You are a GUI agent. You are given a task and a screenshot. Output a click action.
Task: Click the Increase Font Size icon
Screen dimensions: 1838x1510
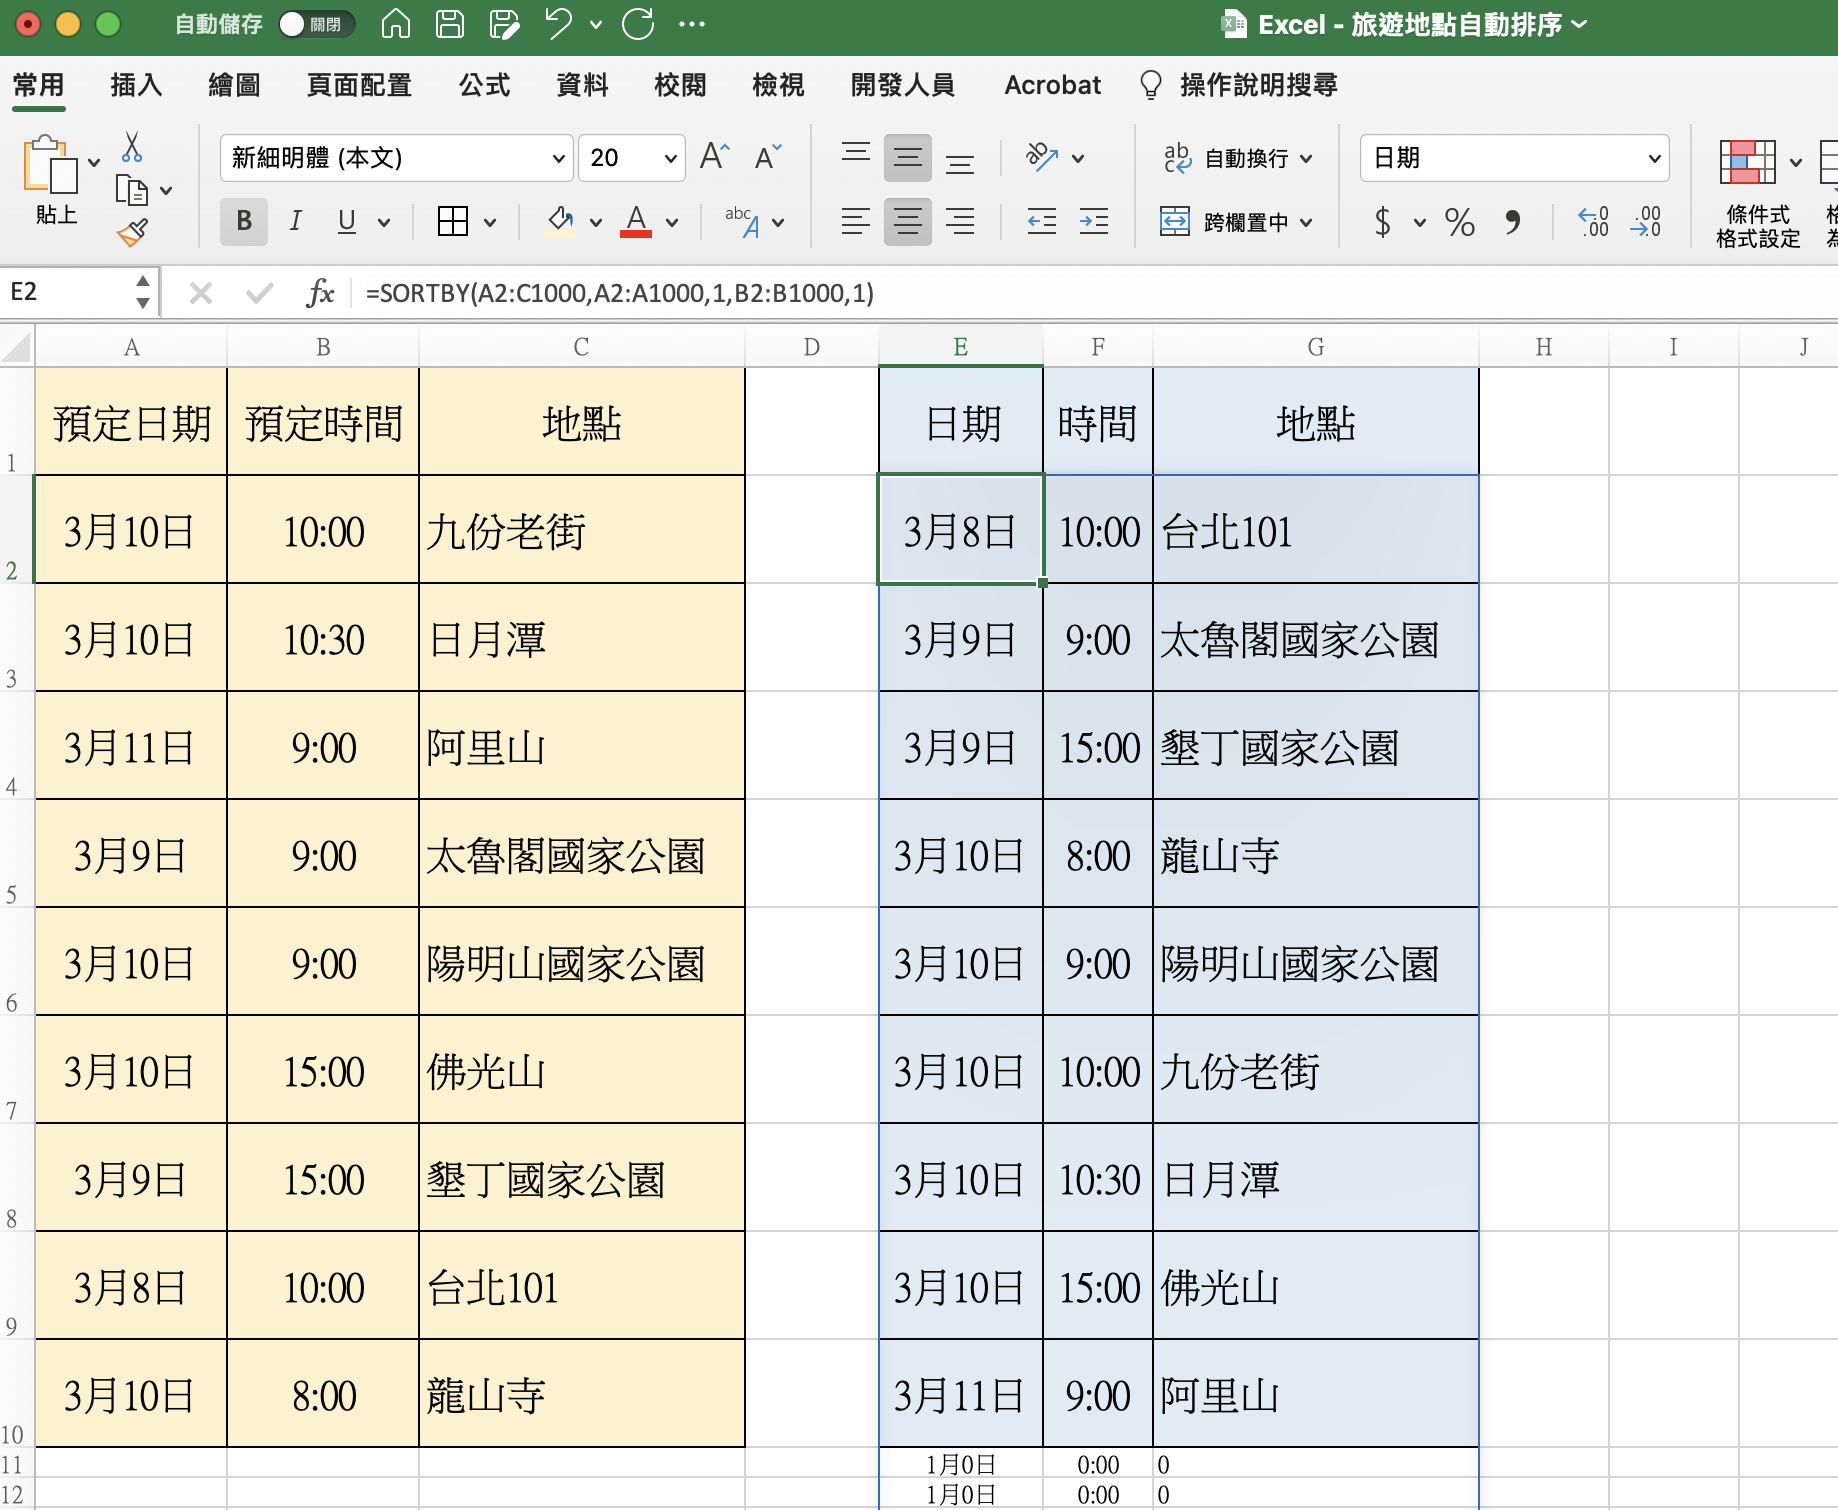click(714, 157)
